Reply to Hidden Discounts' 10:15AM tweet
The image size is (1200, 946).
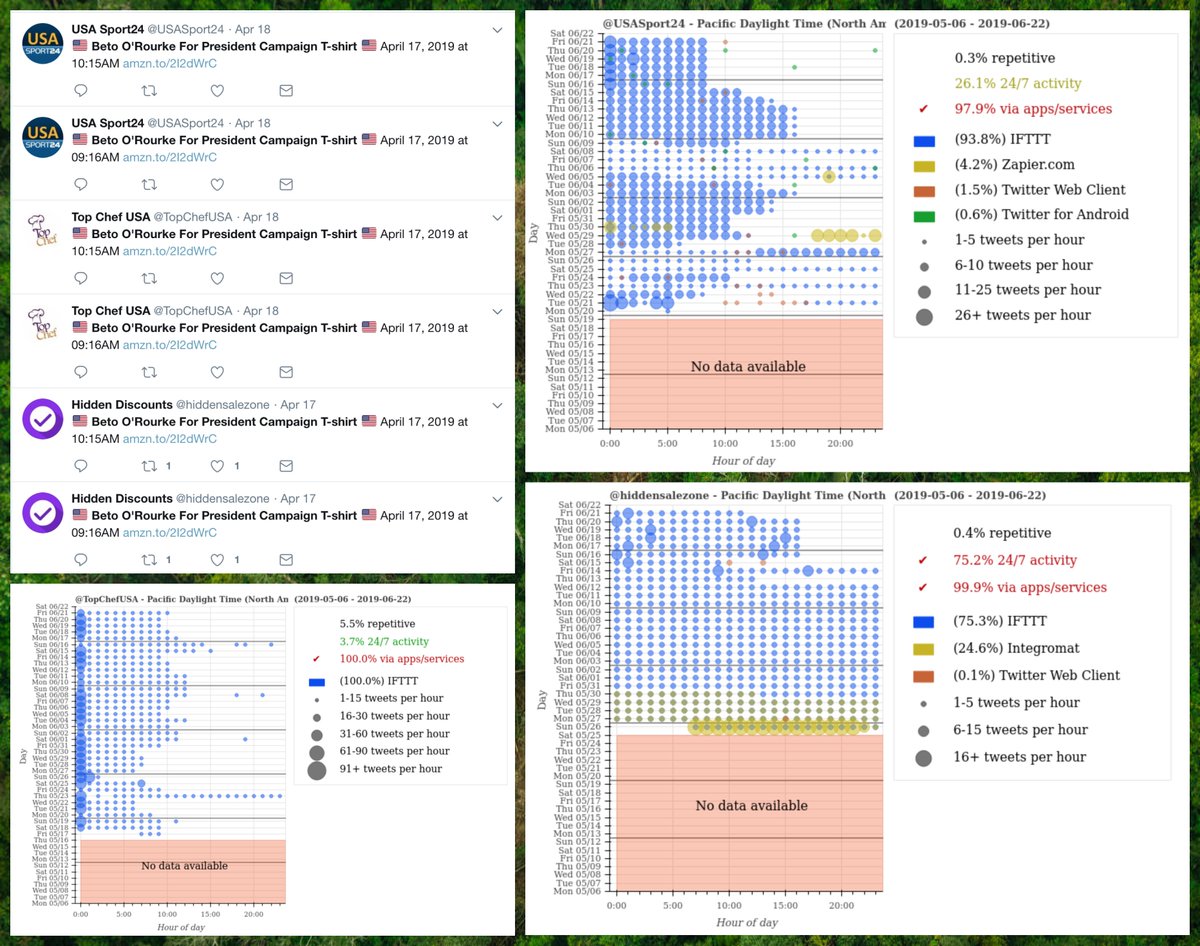click(82, 466)
